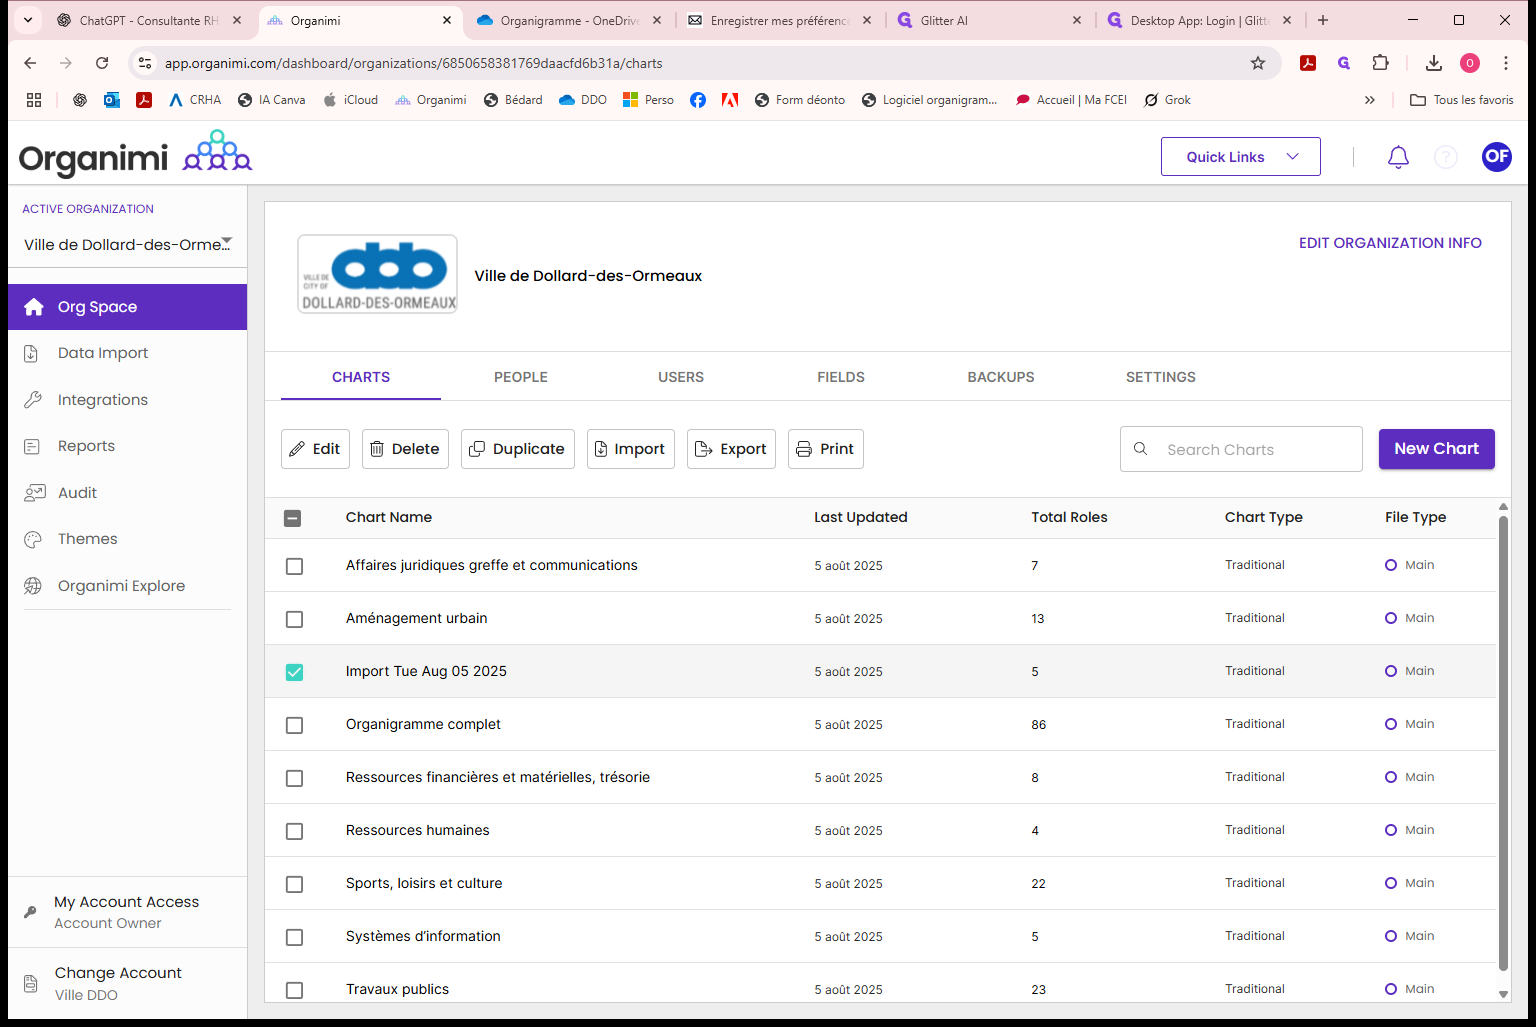Click the Organimi logo
Viewport: 1536px width, 1027px height.
point(135,155)
